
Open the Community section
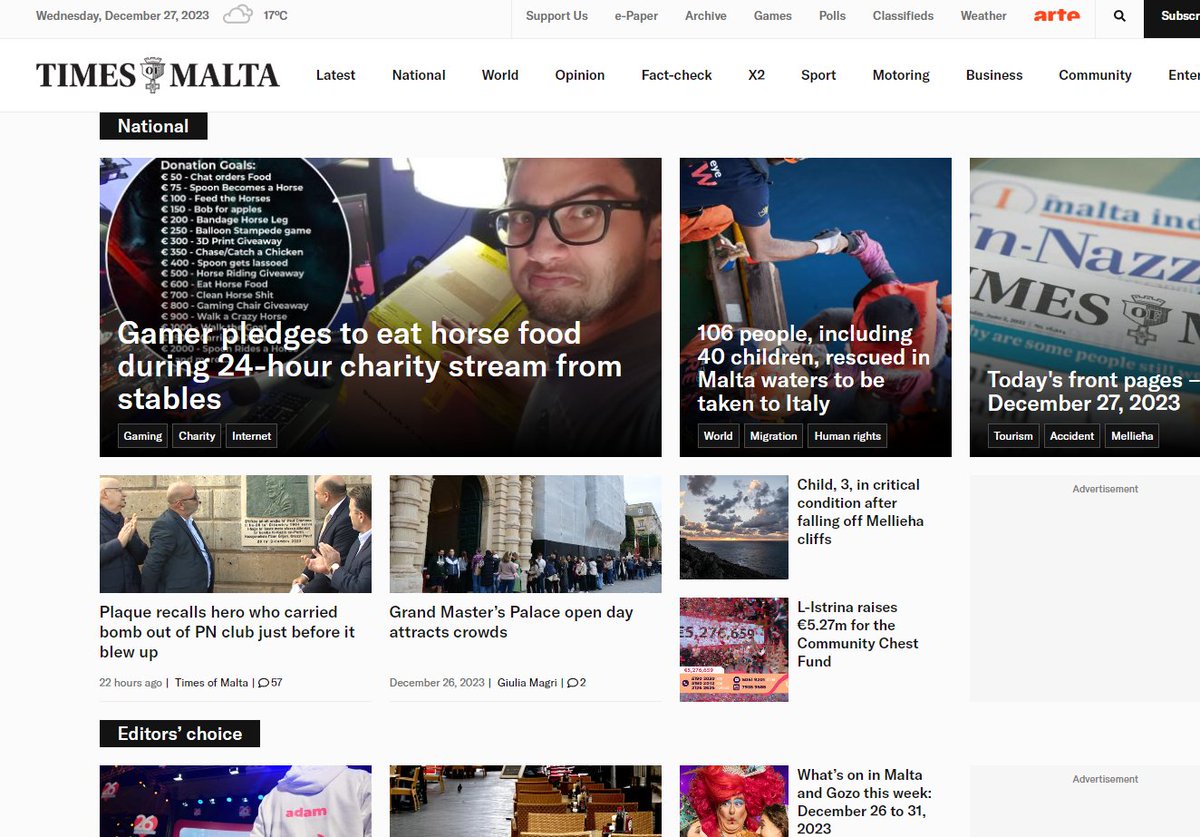point(1095,75)
